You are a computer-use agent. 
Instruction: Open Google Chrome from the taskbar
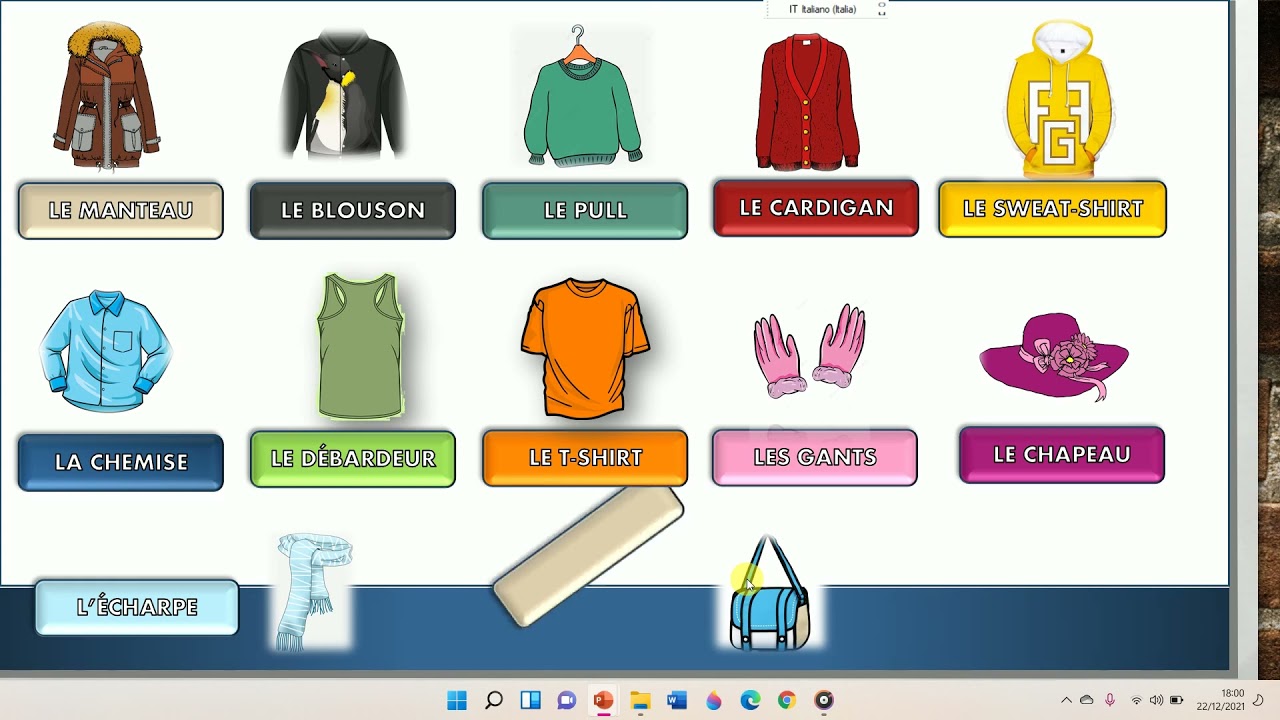click(x=787, y=700)
